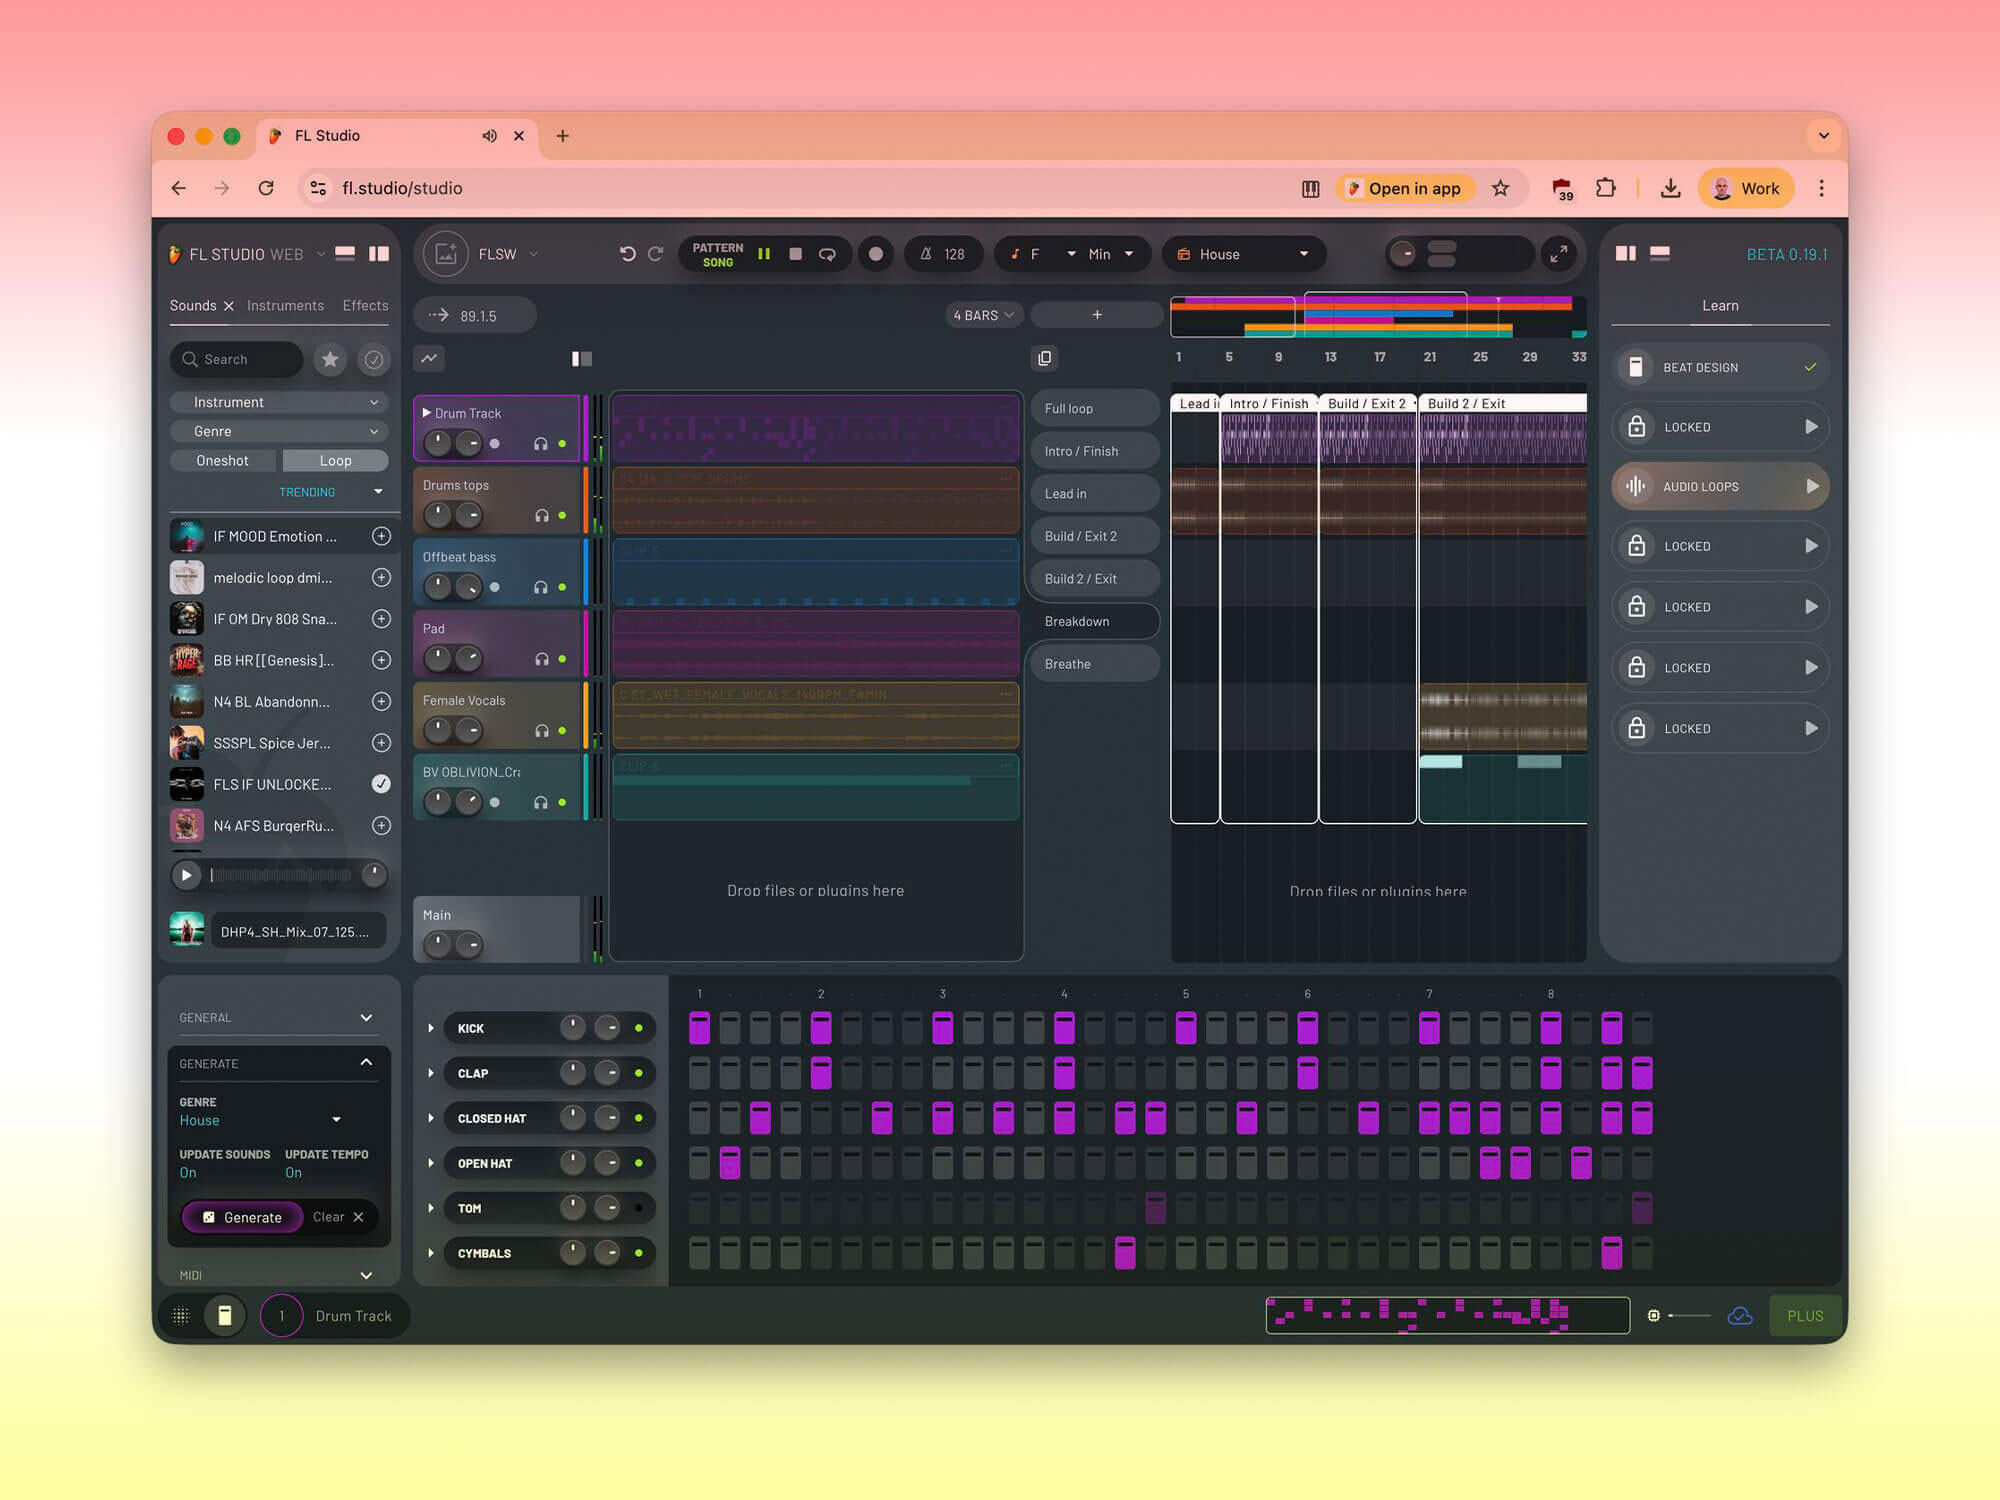Screen dimensions: 2000x1500
Task: Turn the volume knob on the Pad track
Action: tap(438, 659)
